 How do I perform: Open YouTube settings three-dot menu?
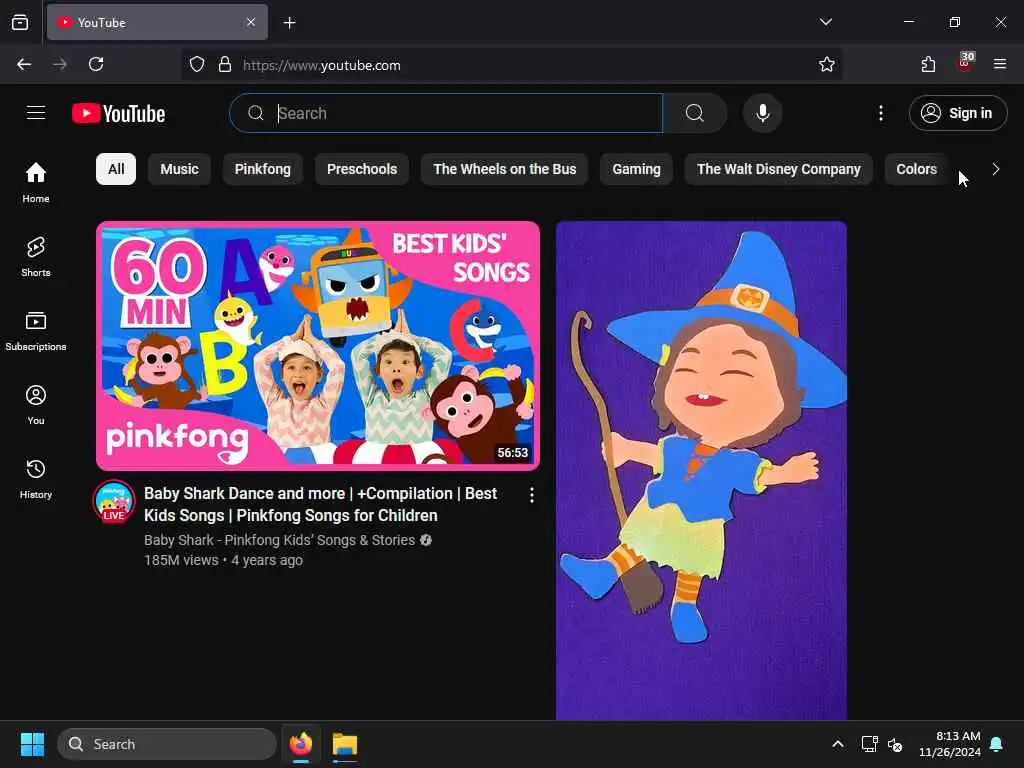point(881,113)
